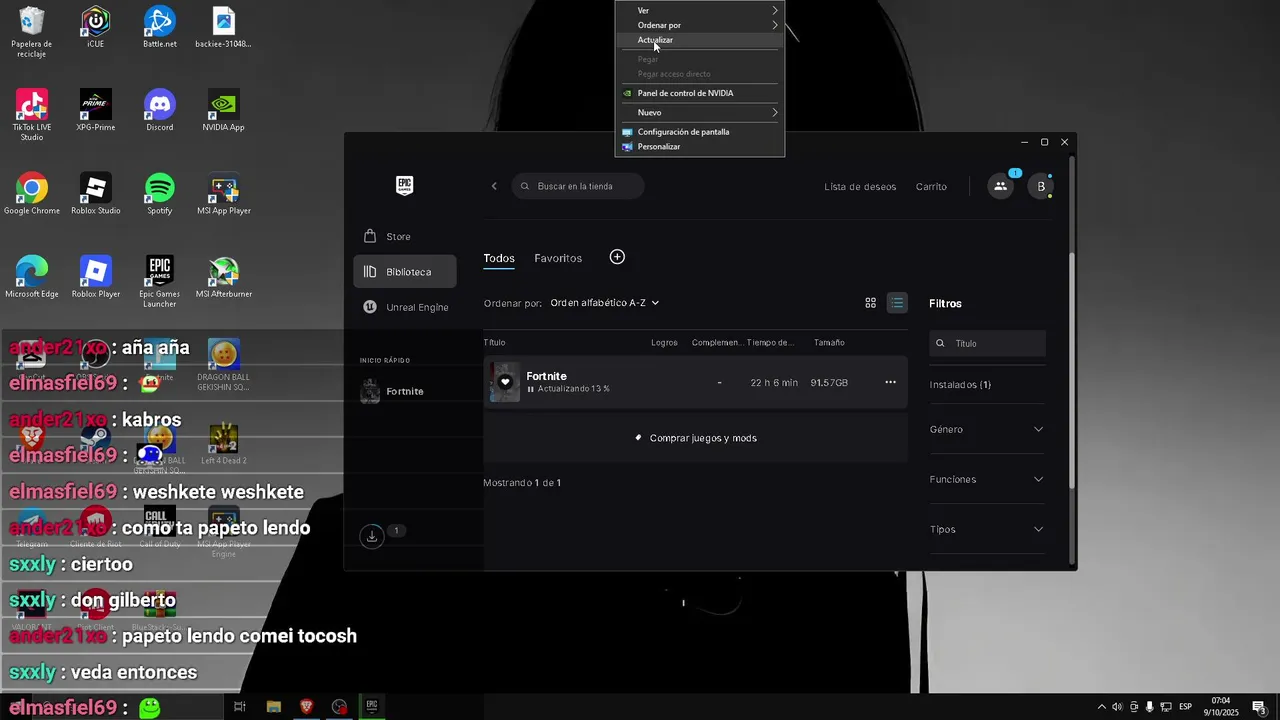Open Microsoft Edge desktop icon

[32, 277]
